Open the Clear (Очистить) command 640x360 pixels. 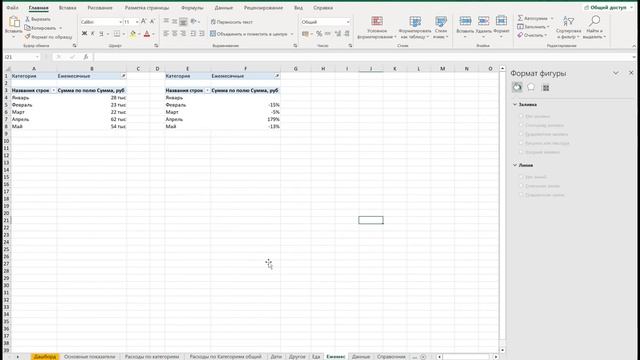pos(531,35)
